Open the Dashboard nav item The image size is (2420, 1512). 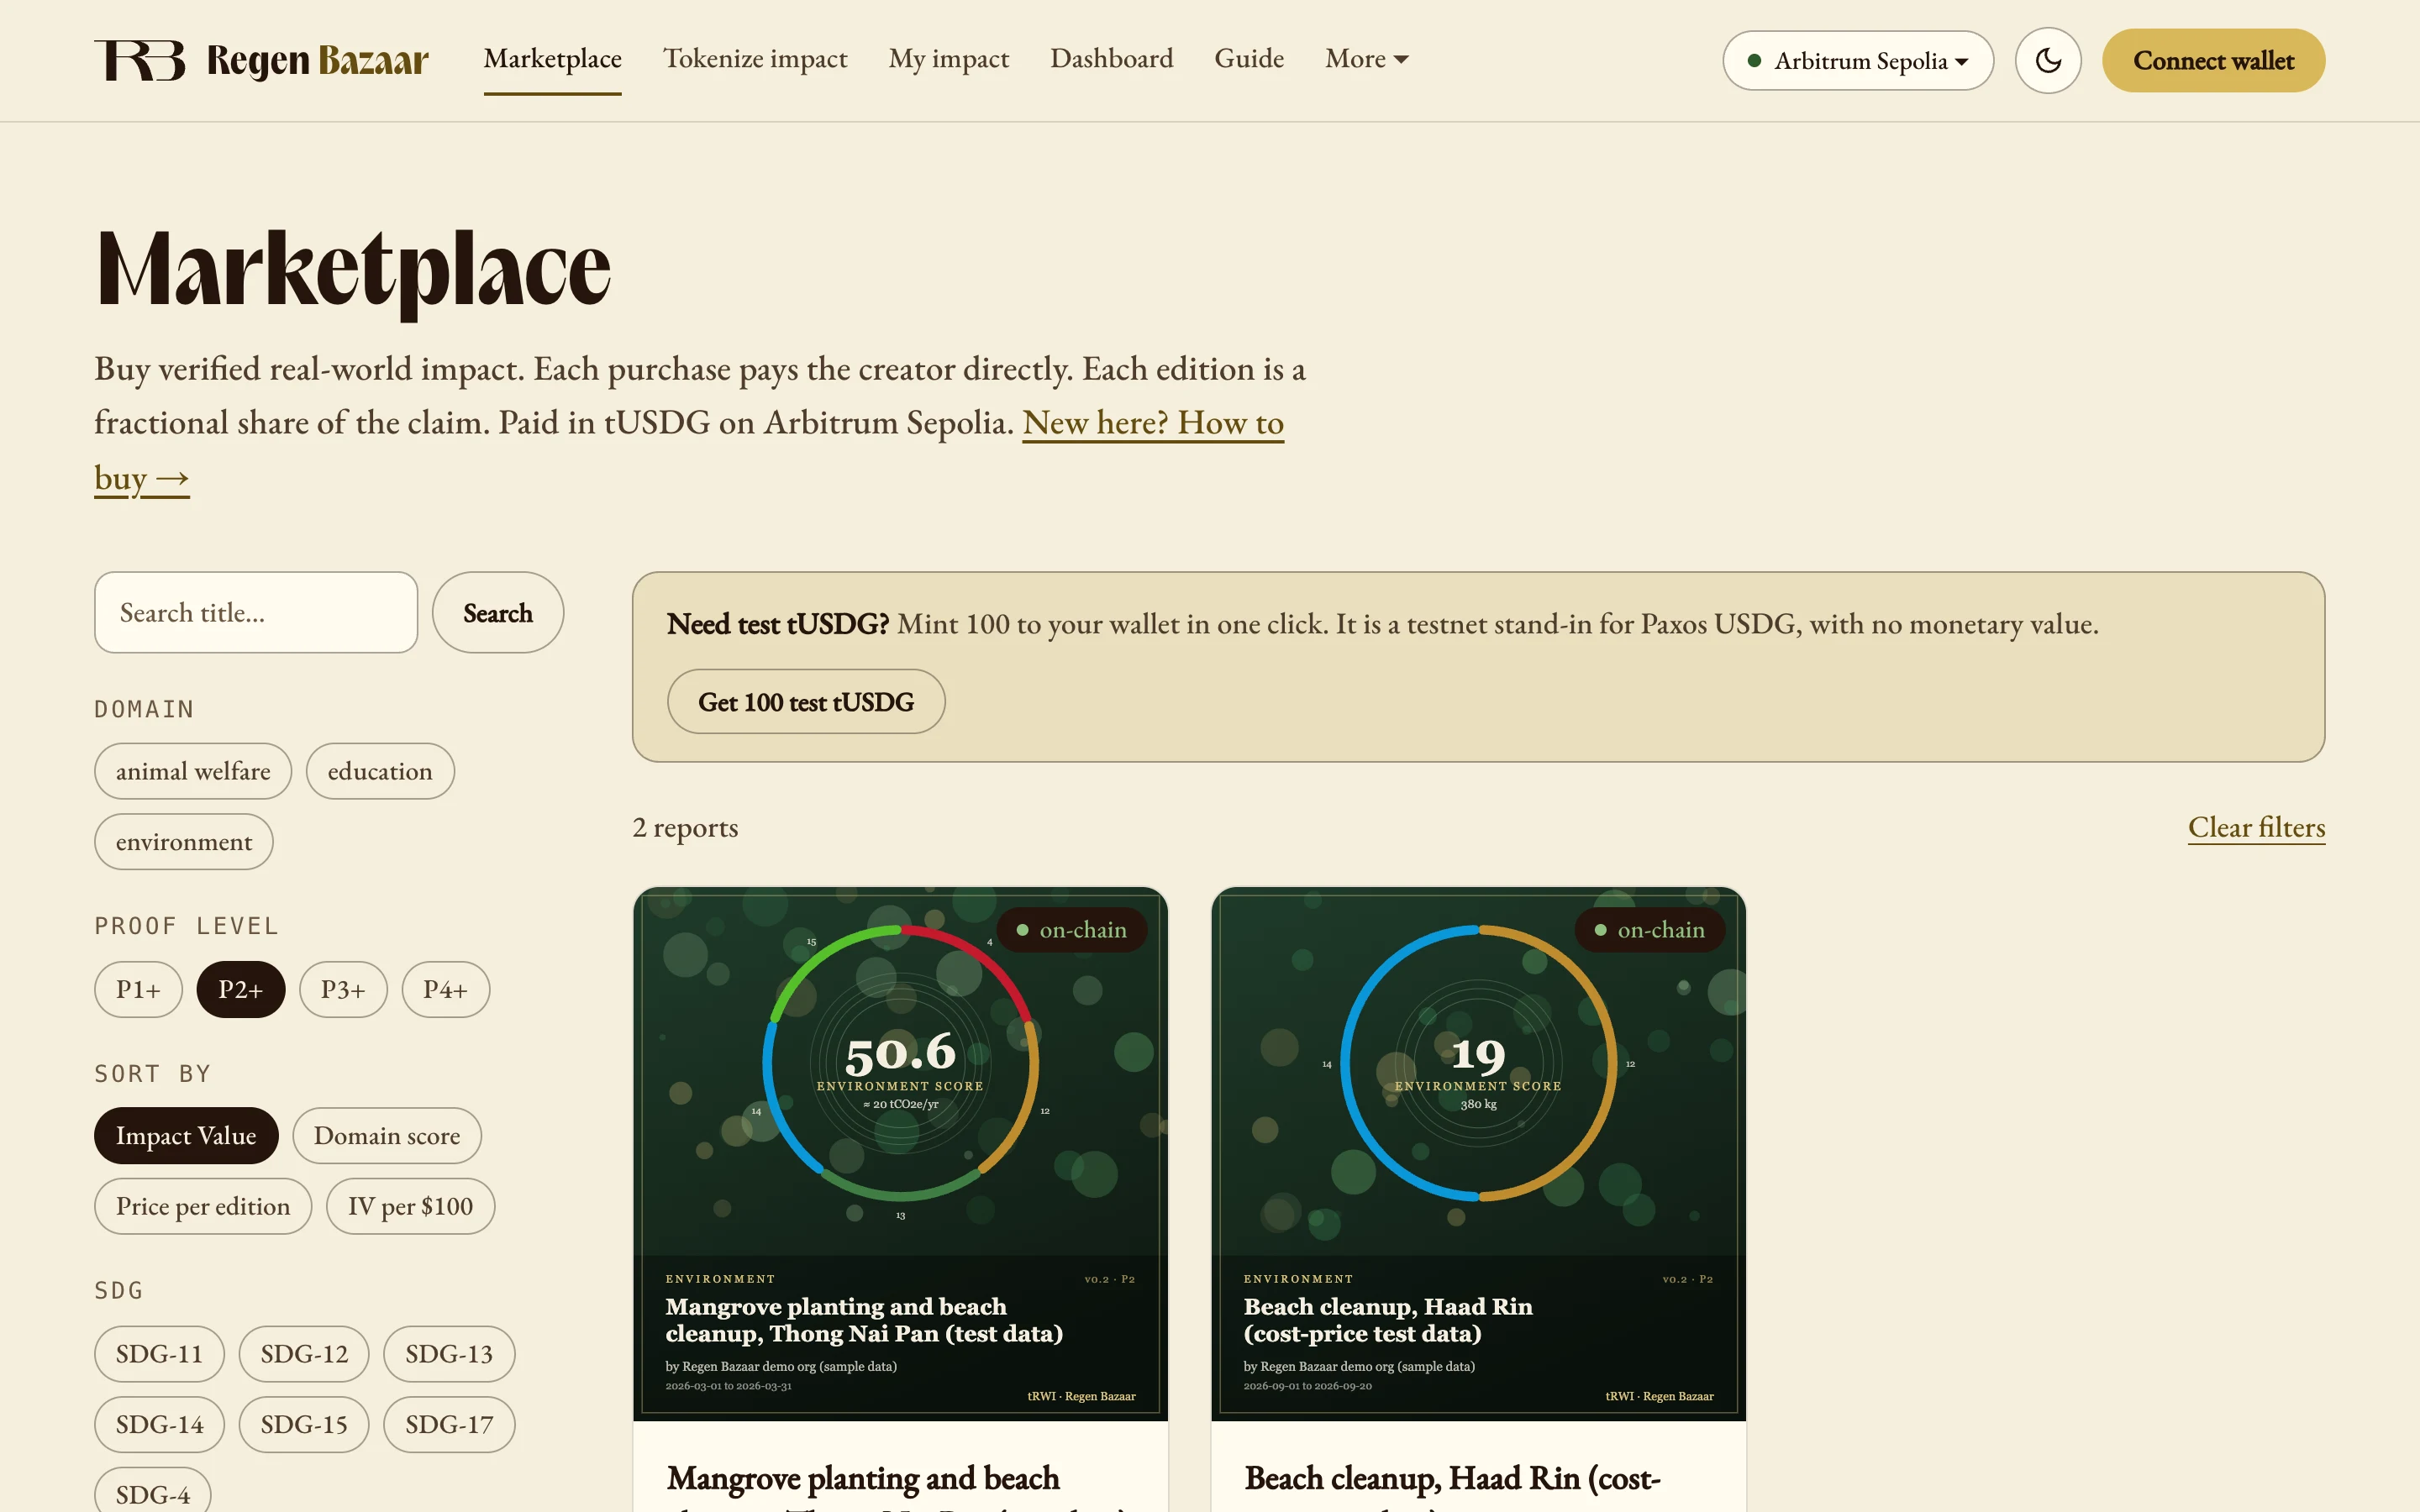[1112, 59]
